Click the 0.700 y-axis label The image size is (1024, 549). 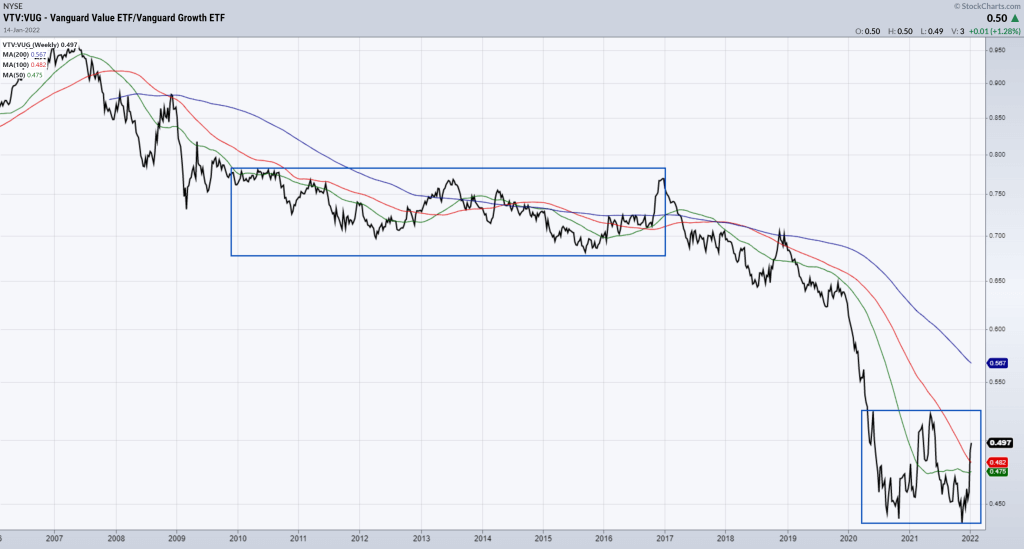(x=997, y=236)
